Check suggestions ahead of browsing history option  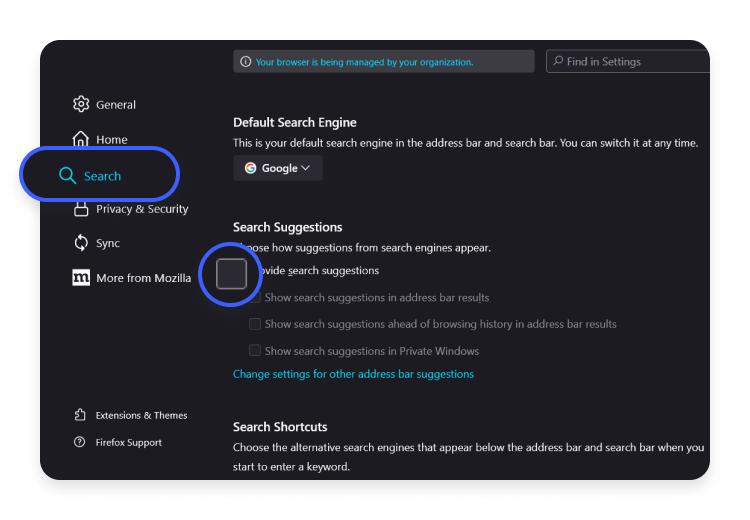[x=255, y=324]
